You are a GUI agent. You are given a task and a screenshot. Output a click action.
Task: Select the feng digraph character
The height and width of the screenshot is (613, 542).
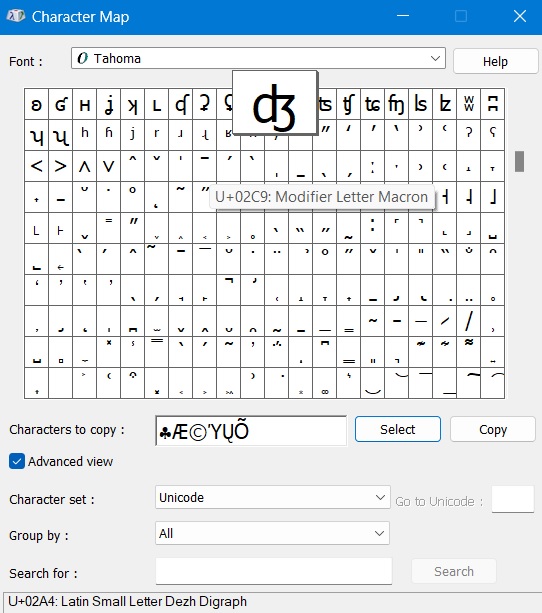click(x=397, y=104)
